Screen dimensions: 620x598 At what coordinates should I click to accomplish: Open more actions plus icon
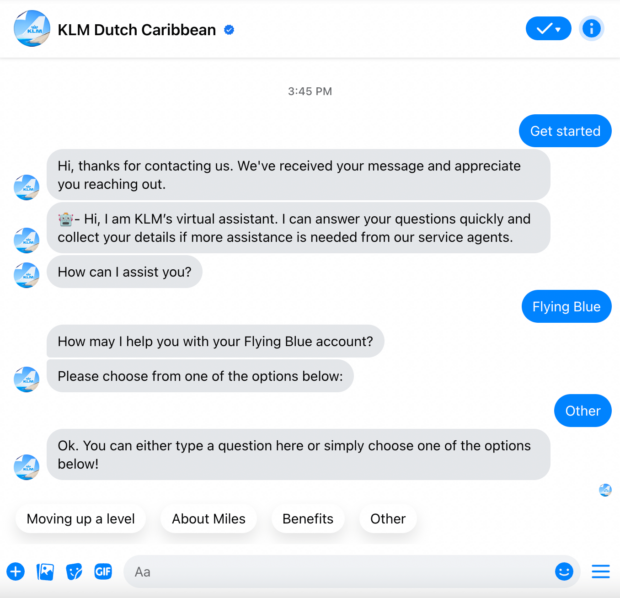click(15, 572)
